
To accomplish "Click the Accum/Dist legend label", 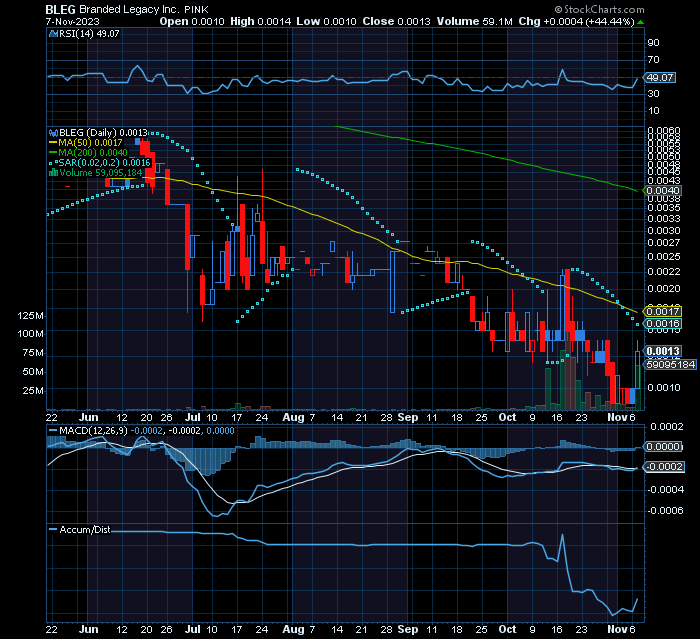I will click(x=84, y=530).
